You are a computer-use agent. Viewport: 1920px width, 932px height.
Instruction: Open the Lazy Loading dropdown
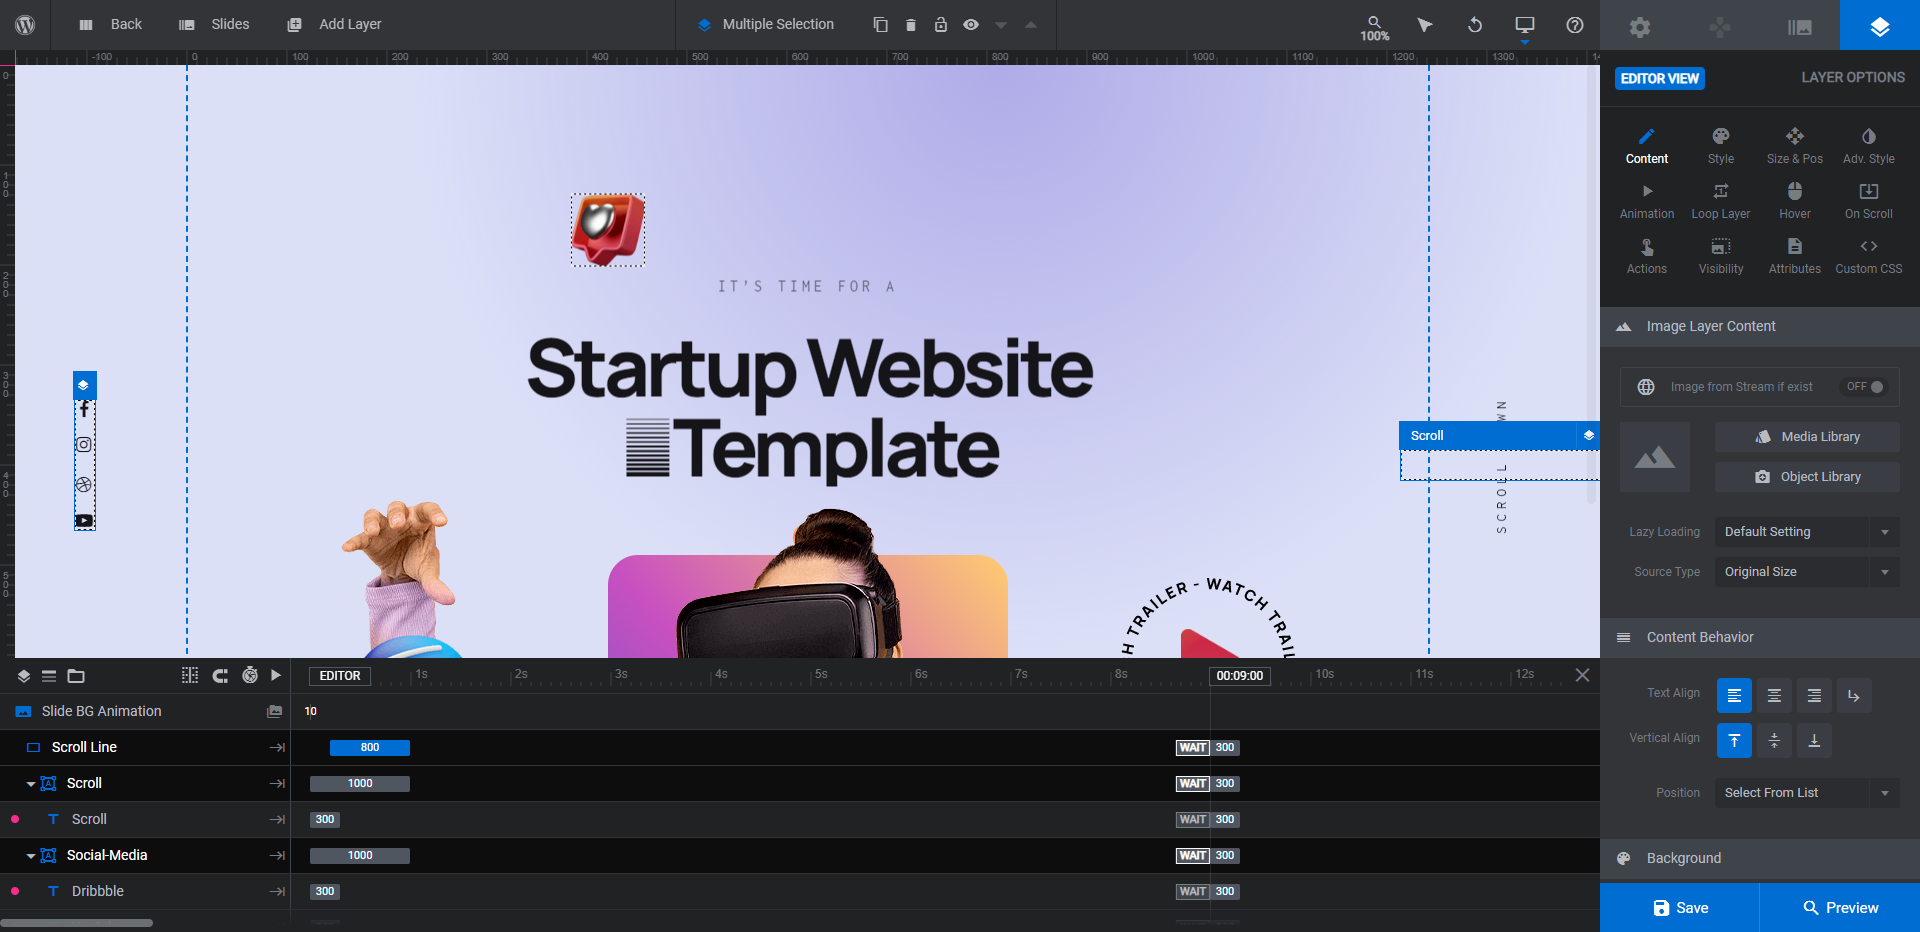[1806, 532]
